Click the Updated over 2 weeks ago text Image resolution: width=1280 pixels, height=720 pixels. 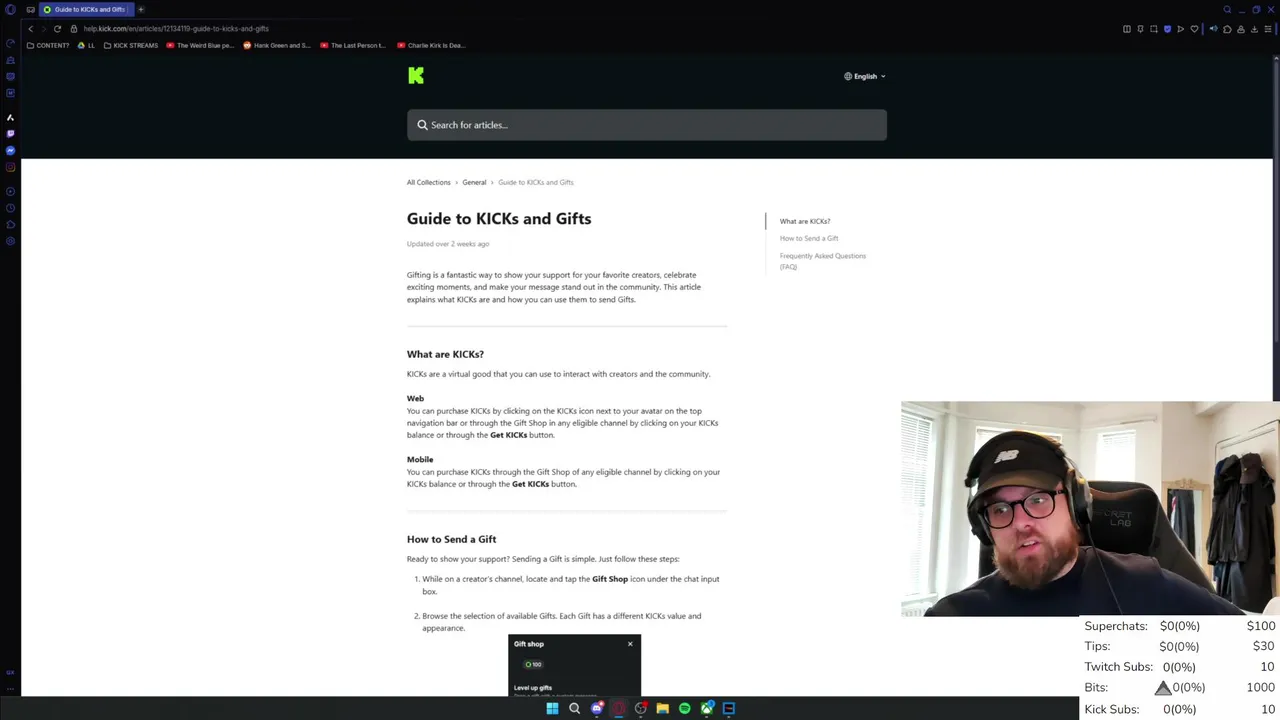(x=448, y=244)
